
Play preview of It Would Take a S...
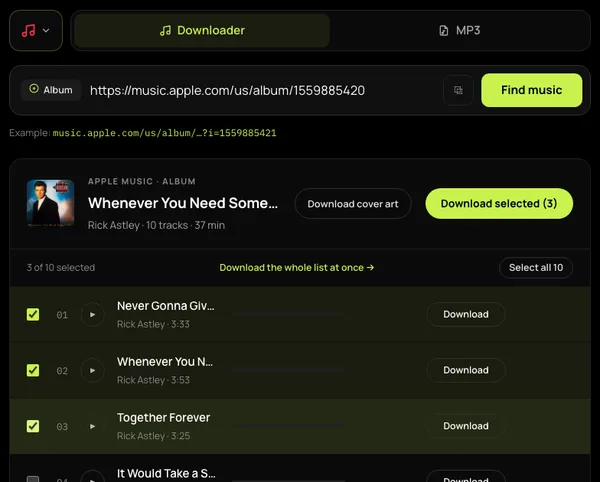(93, 477)
